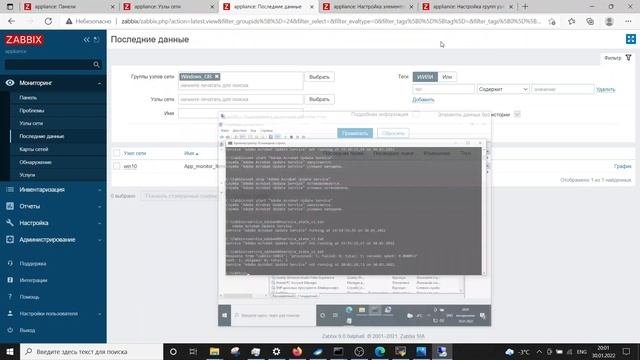This screenshot has height=360, width=640.
Task: Expand Настройки пользователя menu chevron
Action: point(100,313)
